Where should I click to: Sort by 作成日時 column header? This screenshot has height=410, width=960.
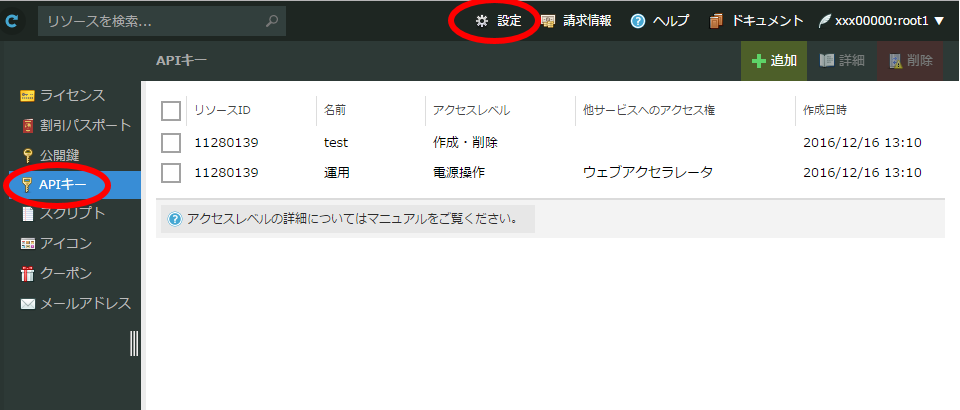click(x=825, y=111)
